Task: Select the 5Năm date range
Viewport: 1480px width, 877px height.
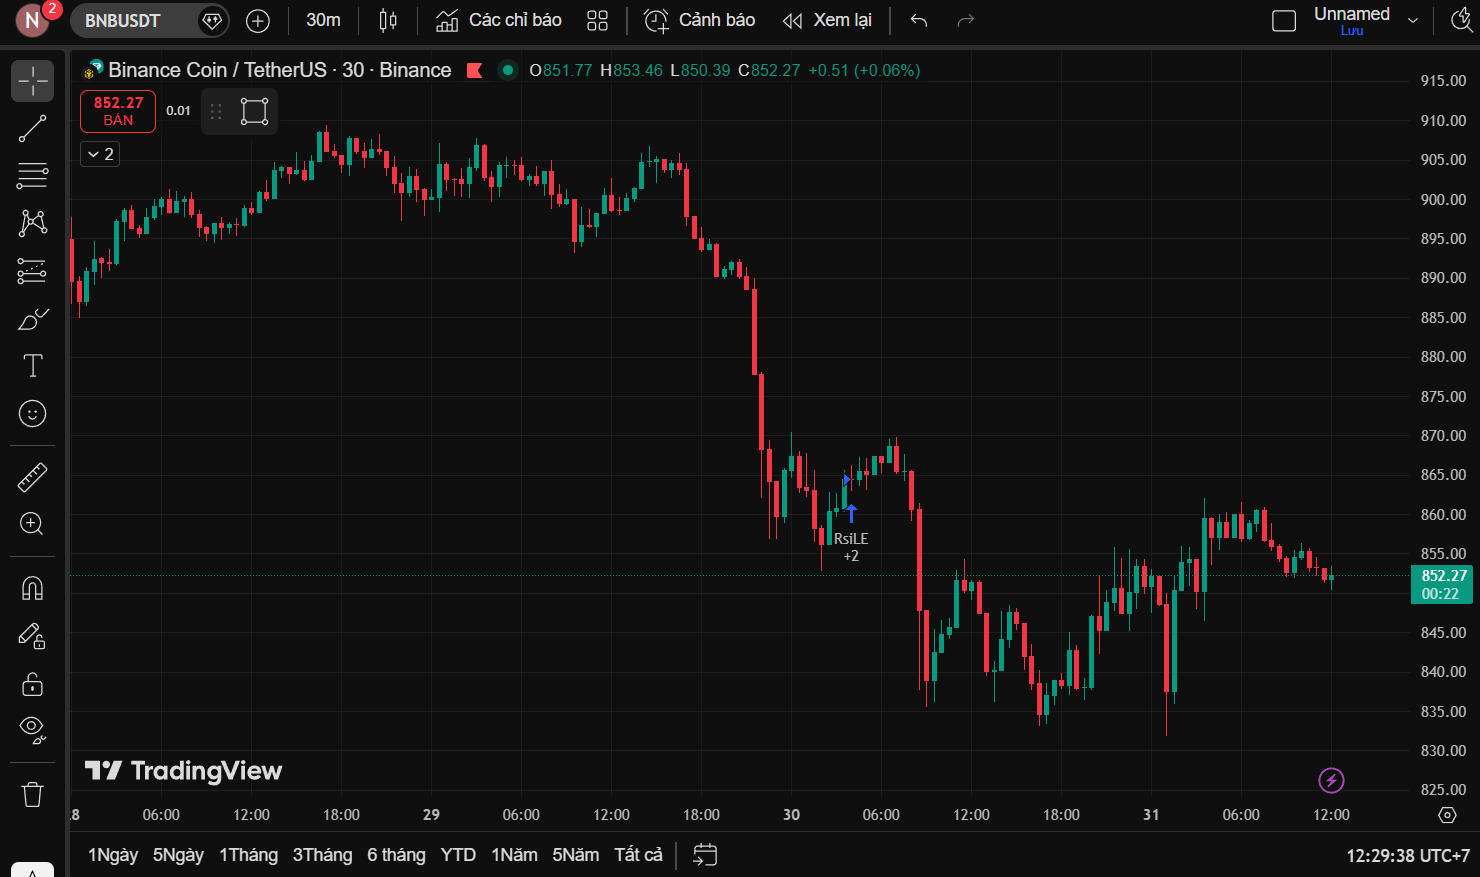Action: (575, 855)
